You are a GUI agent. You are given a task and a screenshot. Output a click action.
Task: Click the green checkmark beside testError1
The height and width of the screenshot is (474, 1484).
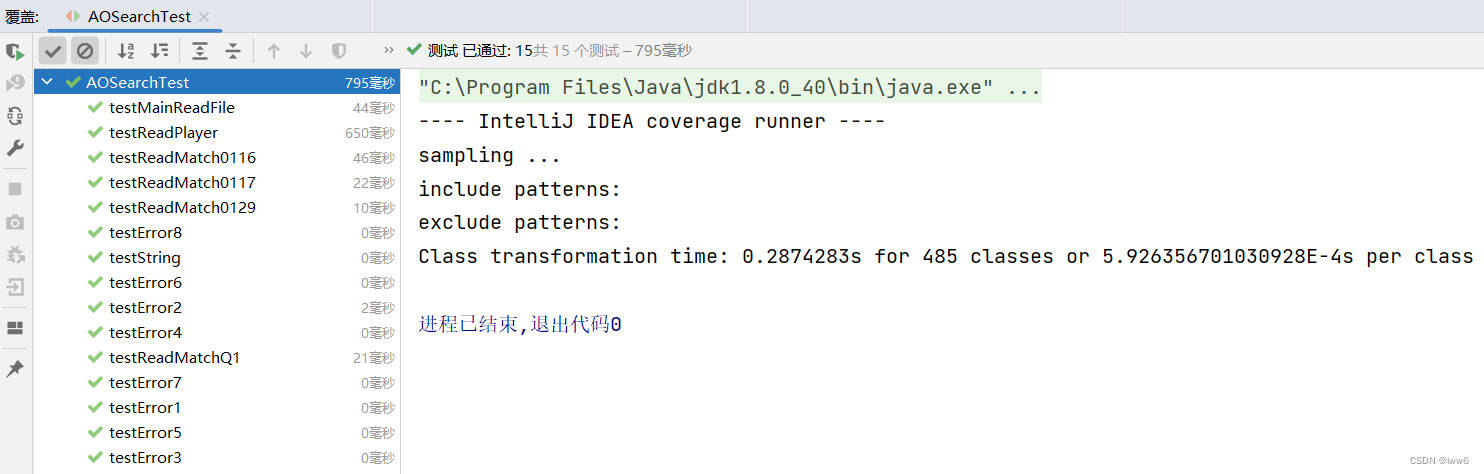point(95,407)
